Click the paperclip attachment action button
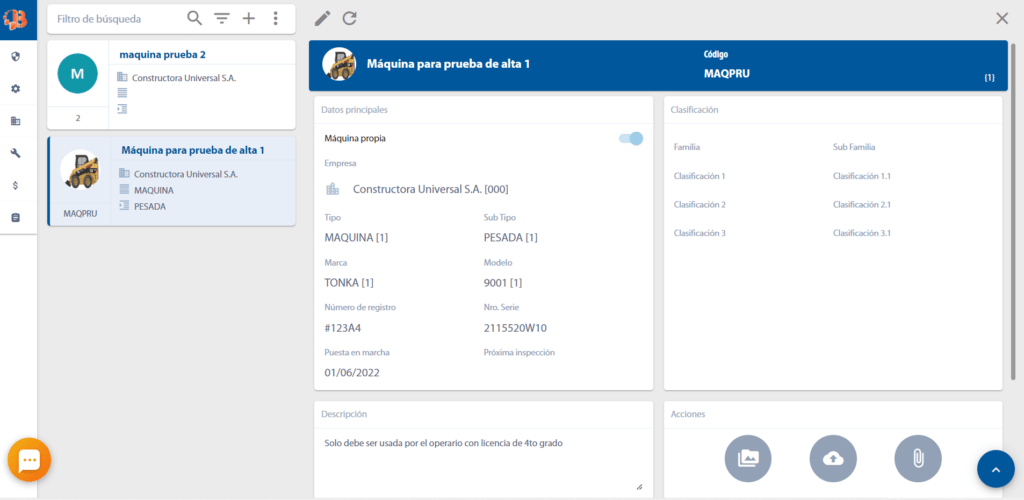 click(x=917, y=458)
